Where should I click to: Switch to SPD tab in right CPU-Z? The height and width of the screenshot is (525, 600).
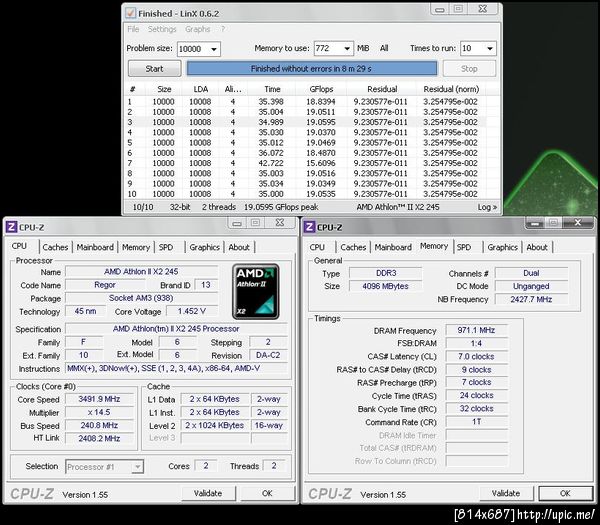coord(464,247)
